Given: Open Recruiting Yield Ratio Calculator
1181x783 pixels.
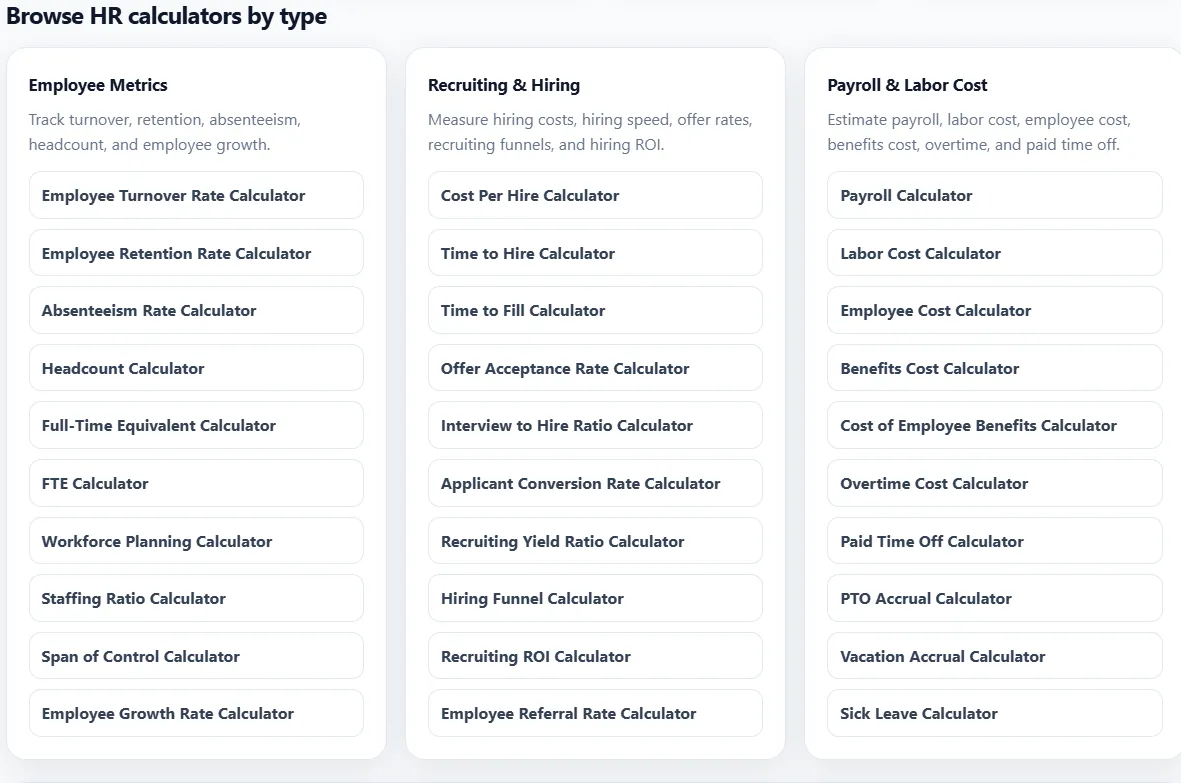Looking at the screenshot, I should pyautogui.click(x=595, y=541).
